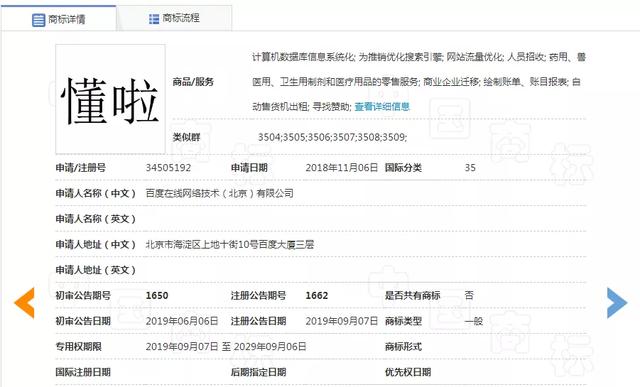Click the 申请人地址（英文） label
The width and height of the screenshot is (640, 387).
click(96, 270)
